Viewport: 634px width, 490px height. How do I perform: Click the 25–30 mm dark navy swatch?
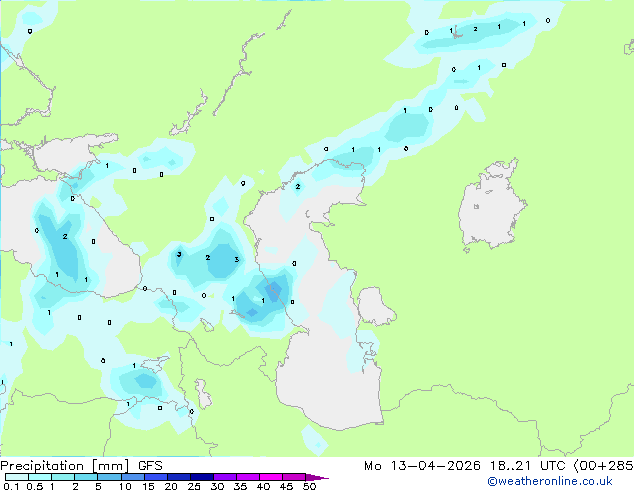(x=202, y=477)
